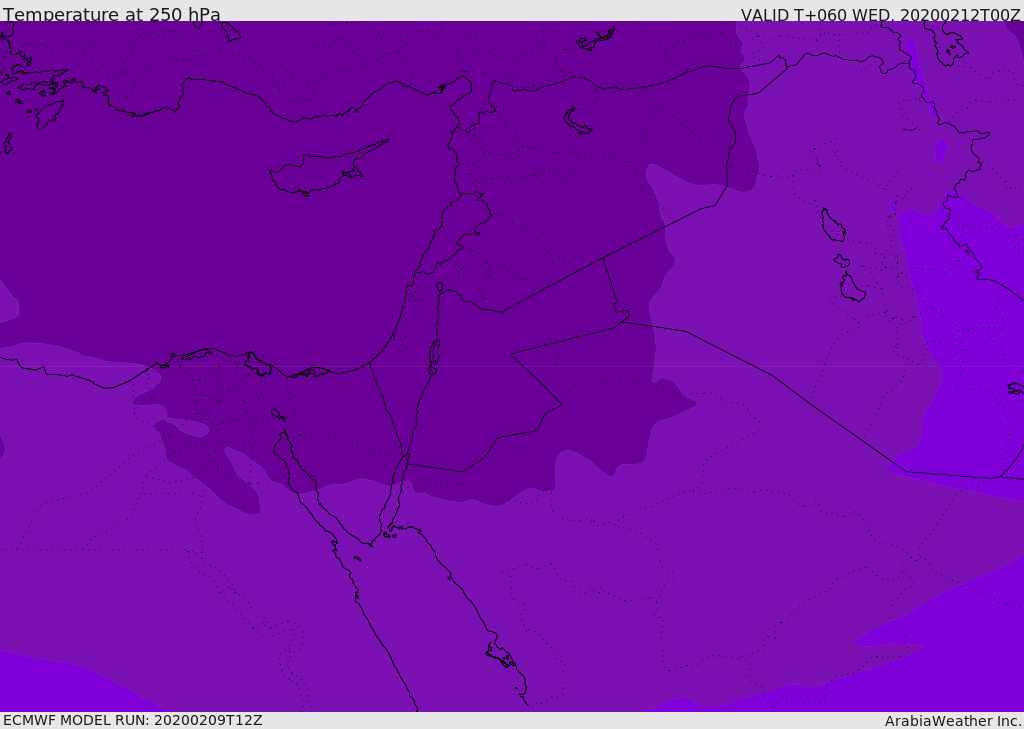Click Lake Urmia at top right
Viewport: 1024px width, 729px height.
(946, 42)
